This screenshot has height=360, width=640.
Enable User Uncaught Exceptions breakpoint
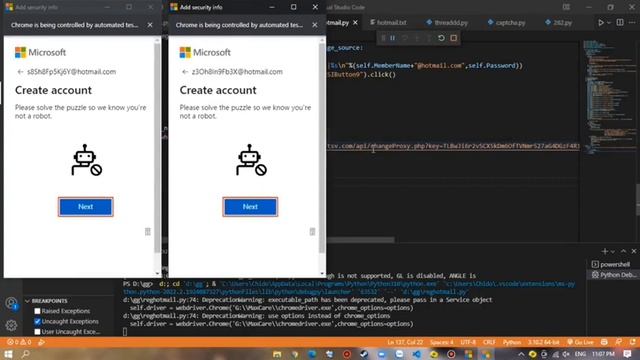(37, 332)
